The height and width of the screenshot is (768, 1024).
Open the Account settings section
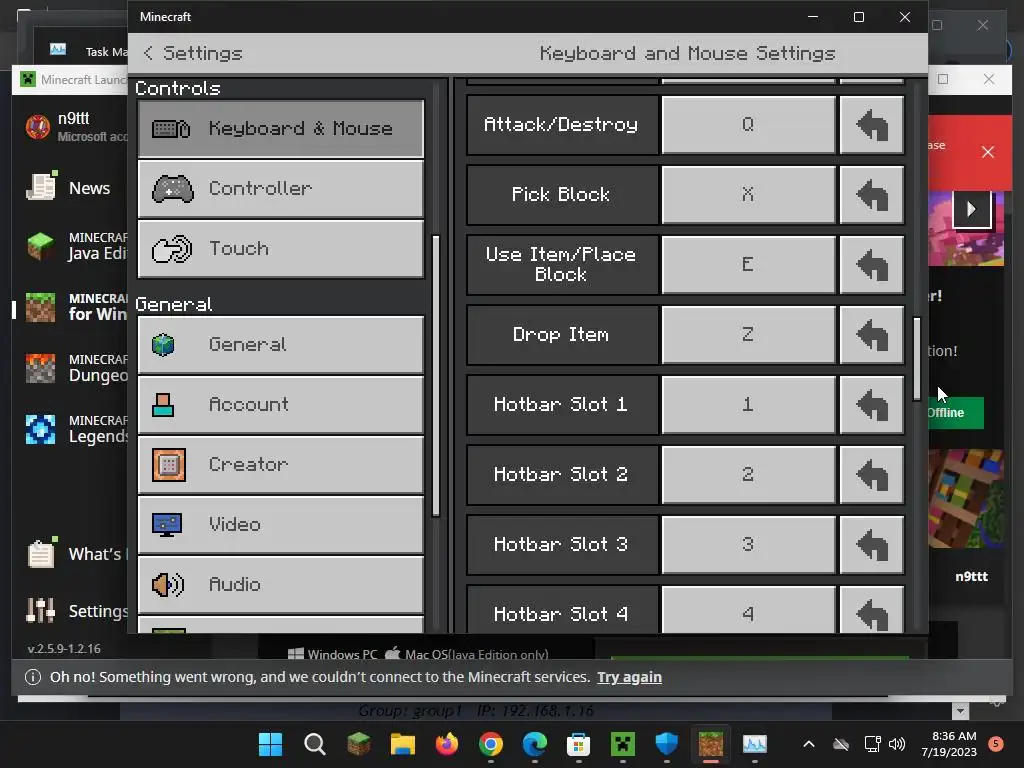(281, 404)
